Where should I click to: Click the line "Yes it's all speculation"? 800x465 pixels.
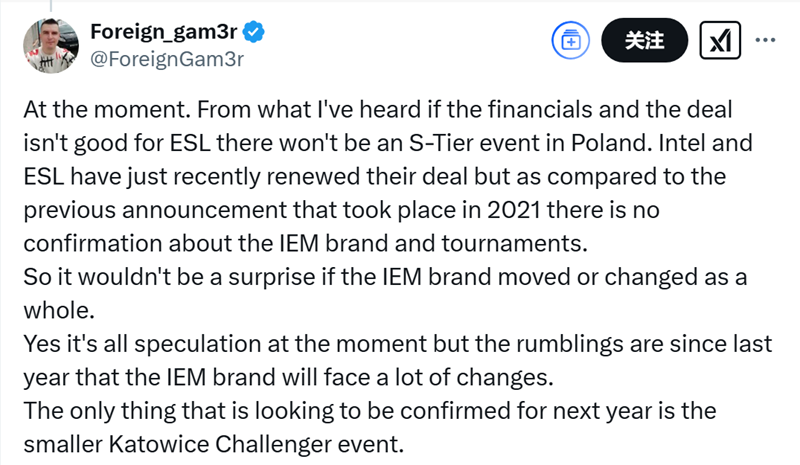(x=398, y=344)
